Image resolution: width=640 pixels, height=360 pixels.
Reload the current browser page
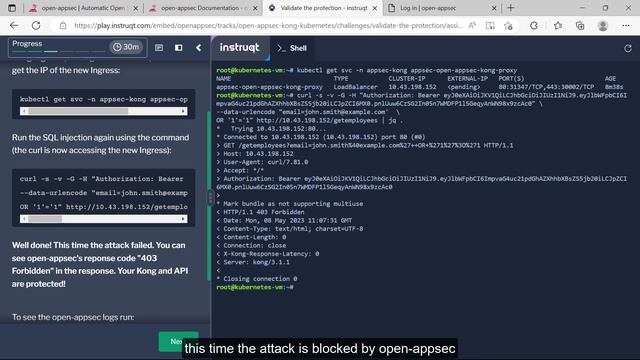coord(36,25)
